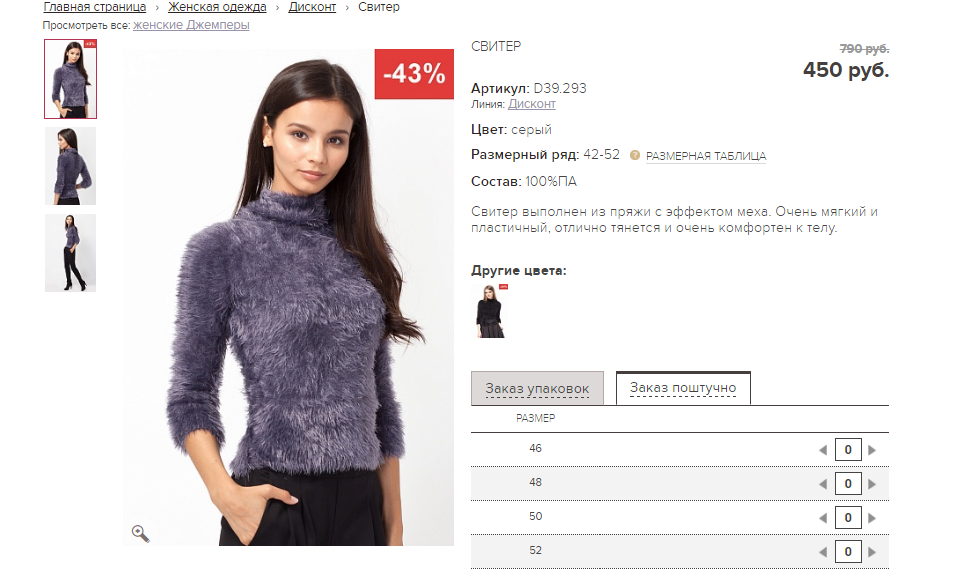Screen dimensions: 980x585
Task: Click the size chart question mark icon
Action: tap(634, 155)
